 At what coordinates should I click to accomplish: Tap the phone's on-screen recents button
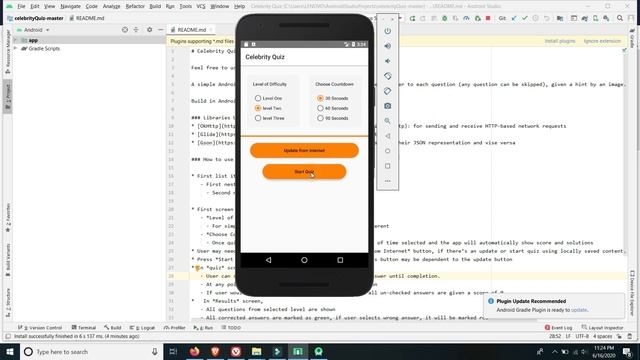click(340, 260)
